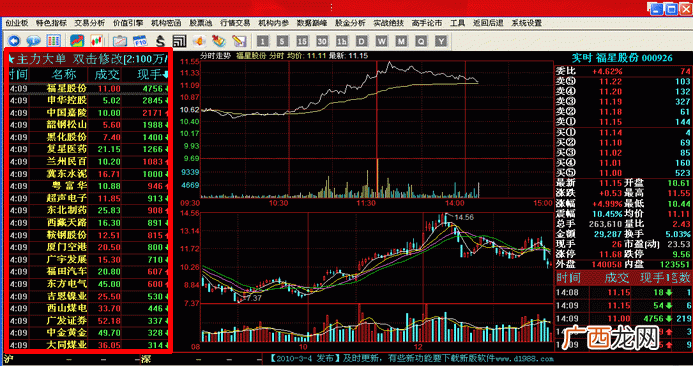Open the briefcase chart toolbar icon

coord(120,41)
